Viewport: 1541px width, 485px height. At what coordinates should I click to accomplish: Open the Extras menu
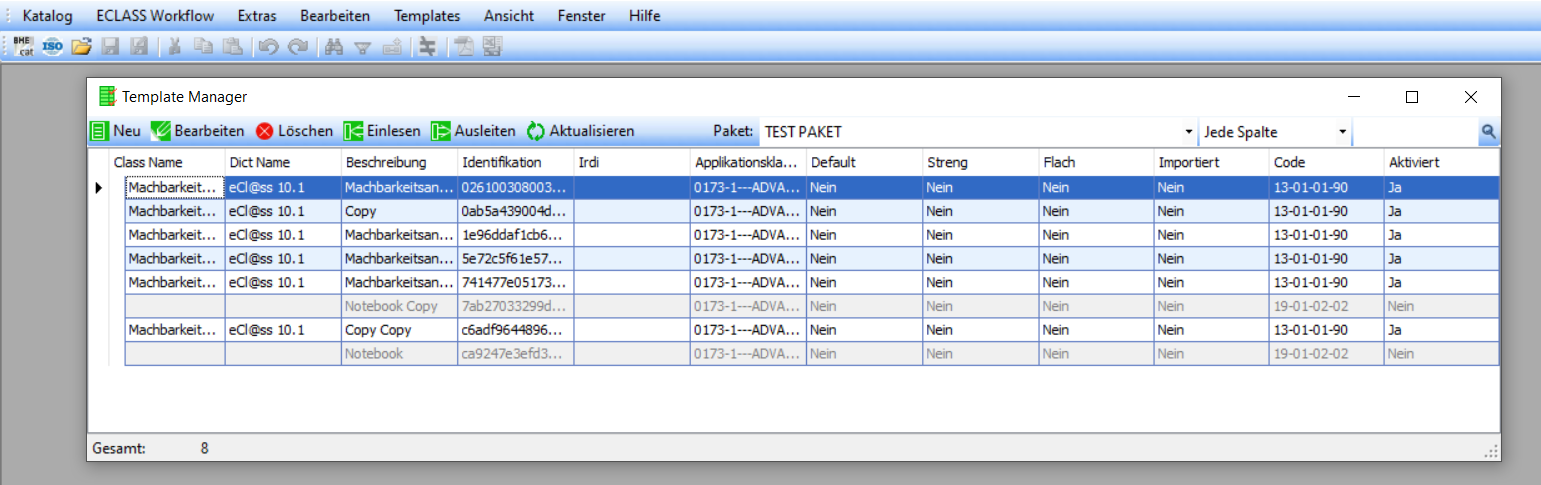click(257, 16)
